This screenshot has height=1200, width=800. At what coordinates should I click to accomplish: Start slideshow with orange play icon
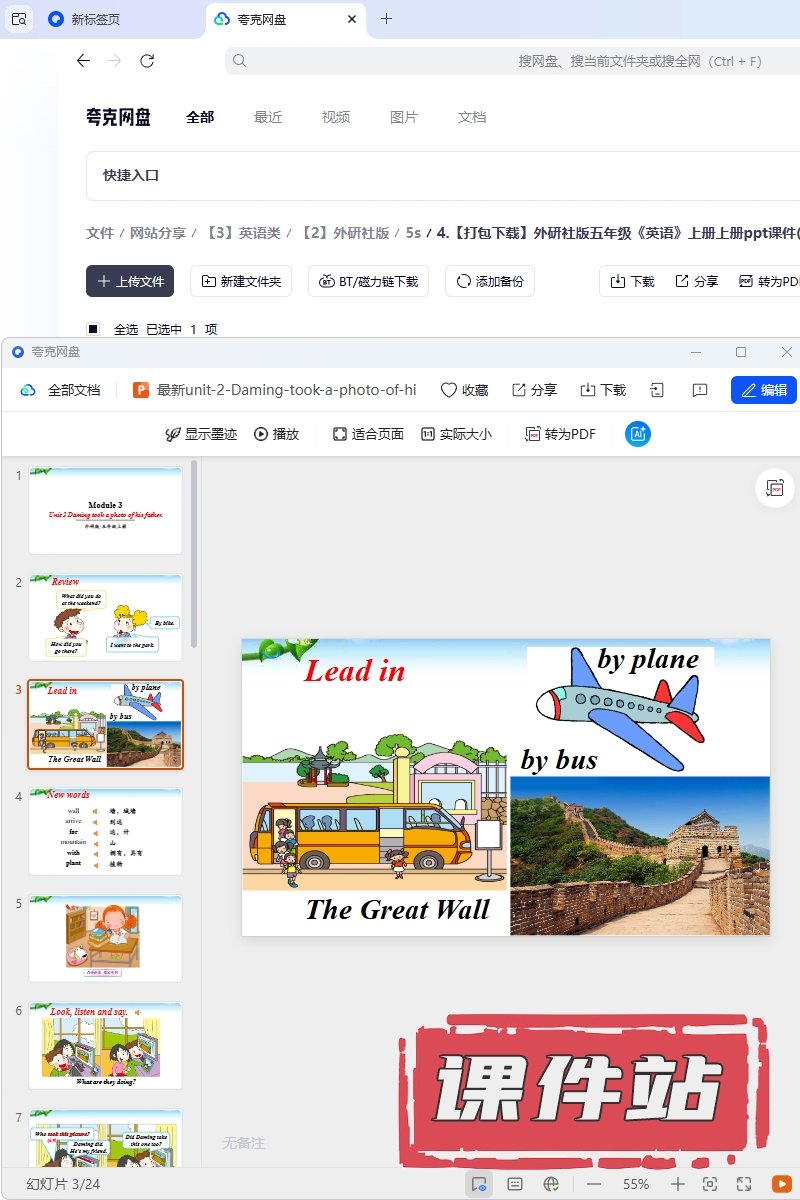click(781, 1184)
